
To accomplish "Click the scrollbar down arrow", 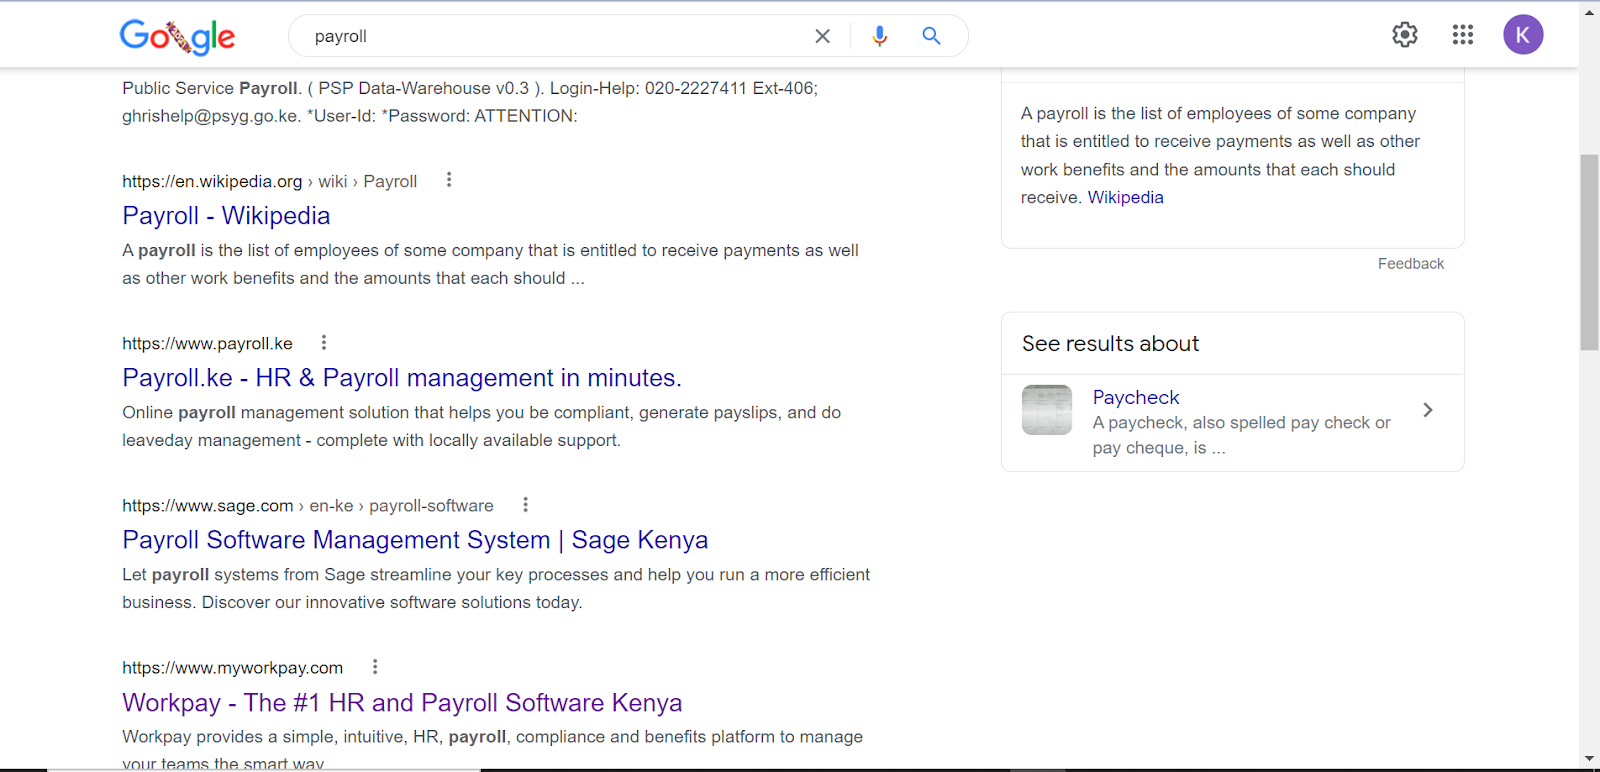I will [1589, 760].
